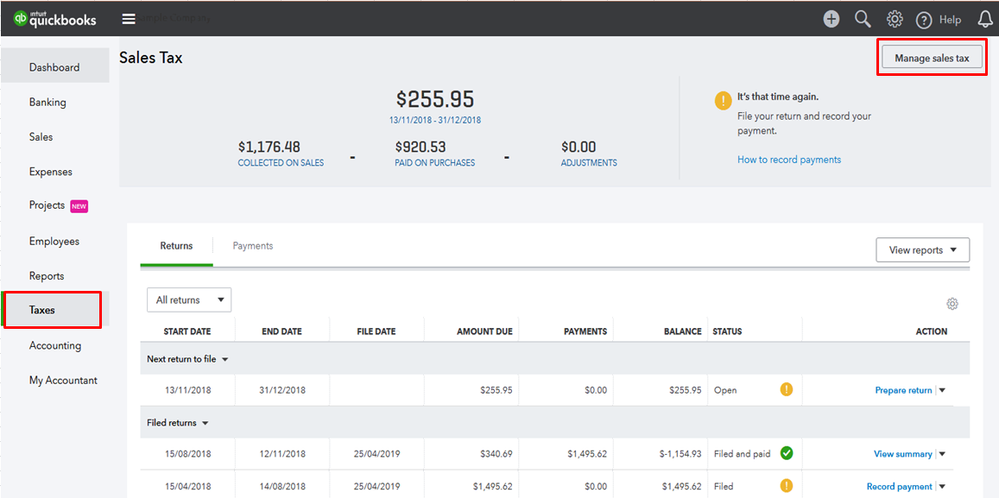The width and height of the screenshot is (999, 498).
Task: Go to Dashboard in the sidebar
Action: [55, 67]
